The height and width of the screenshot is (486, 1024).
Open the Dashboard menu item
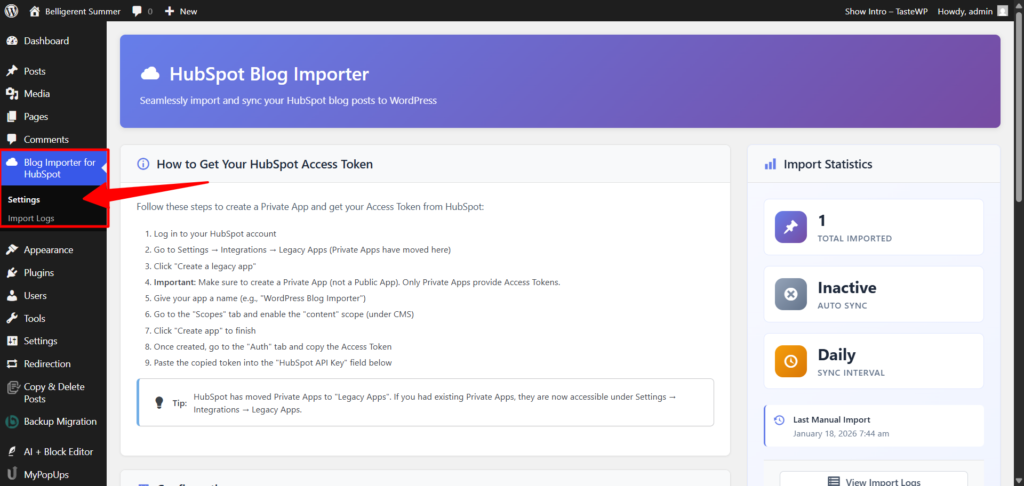46,41
